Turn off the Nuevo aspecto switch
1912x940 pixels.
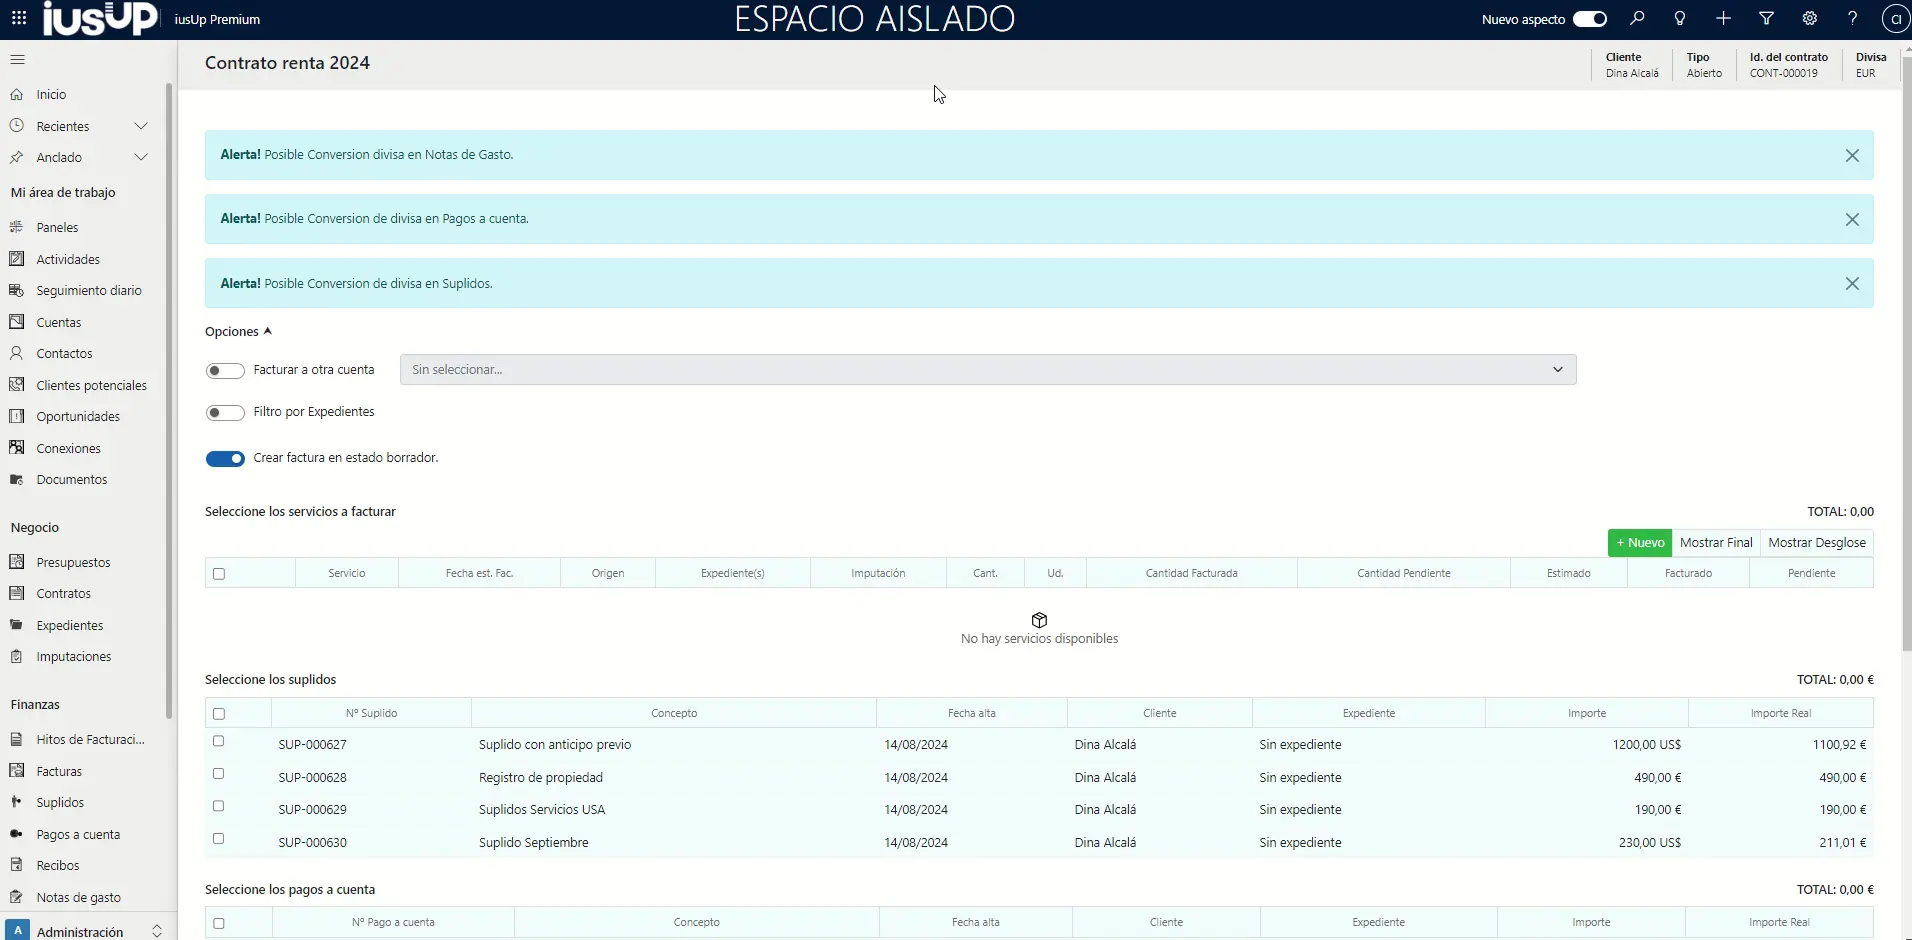[x=1589, y=19]
